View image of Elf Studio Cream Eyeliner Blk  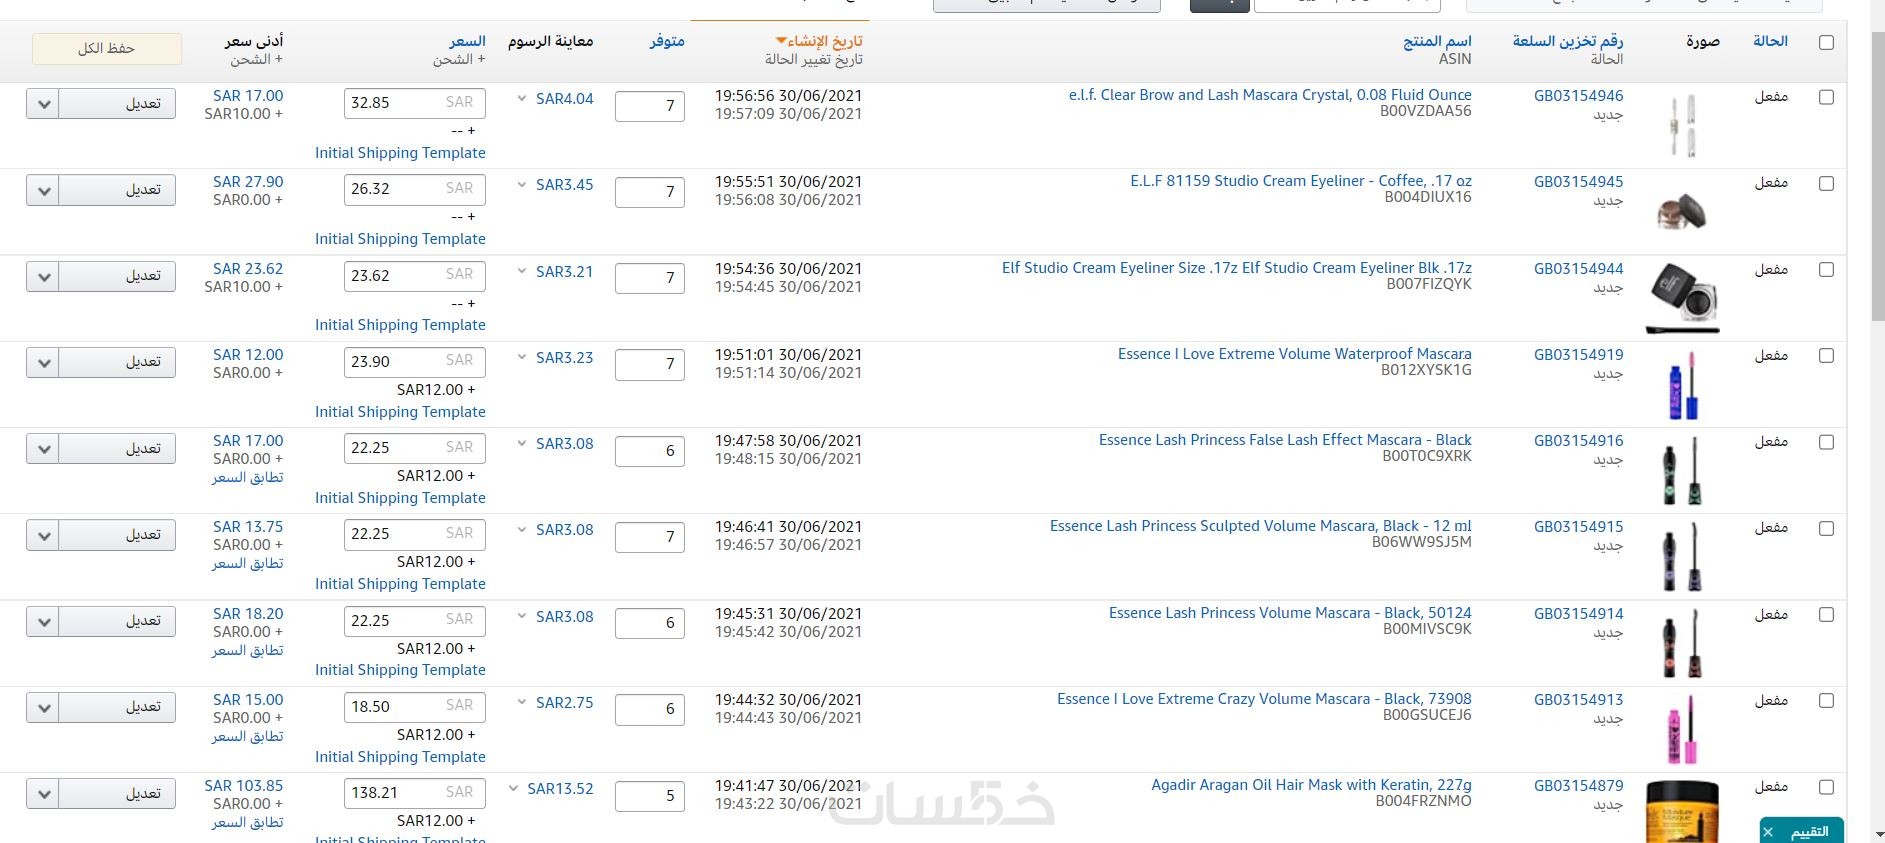(x=1682, y=297)
